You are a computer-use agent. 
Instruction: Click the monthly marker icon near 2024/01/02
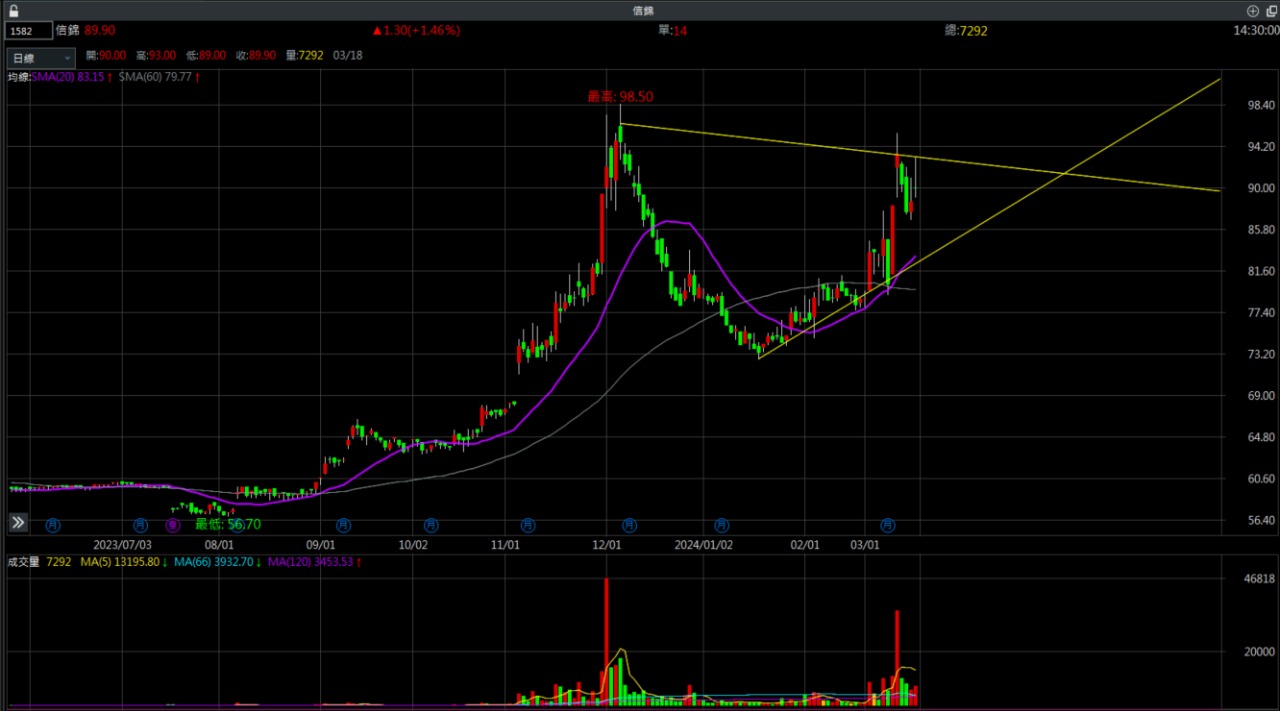tap(721, 525)
